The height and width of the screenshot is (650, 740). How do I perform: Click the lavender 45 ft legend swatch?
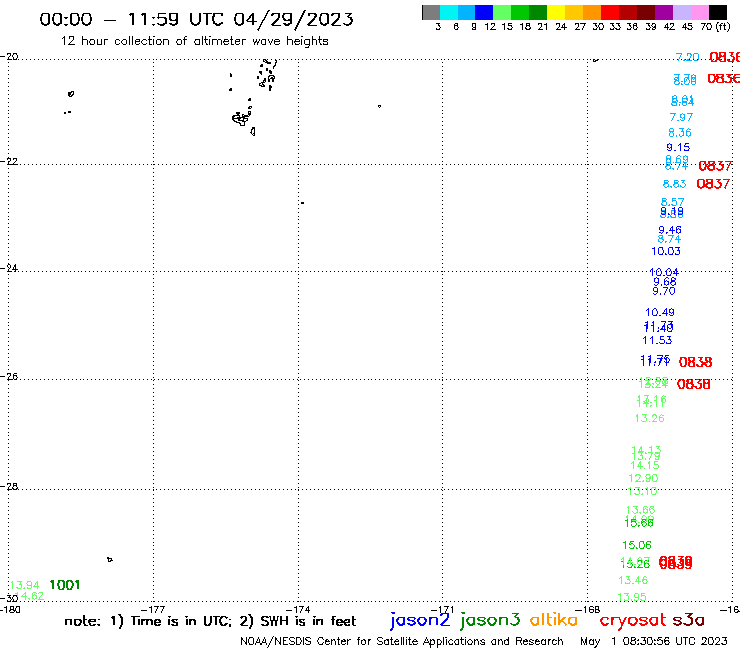point(681,12)
